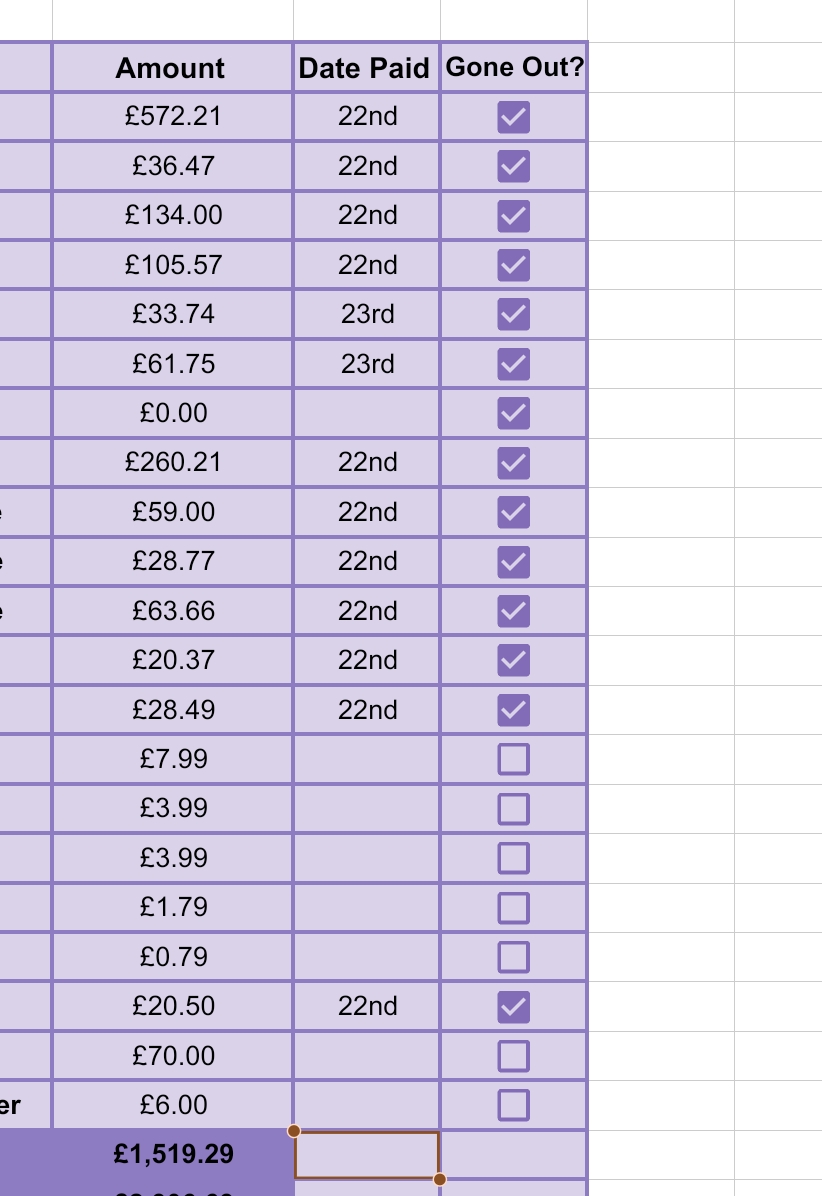Tick the Gone Out checkbox for £70.00
The height and width of the screenshot is (1196, 822).
pos(513,1056)
